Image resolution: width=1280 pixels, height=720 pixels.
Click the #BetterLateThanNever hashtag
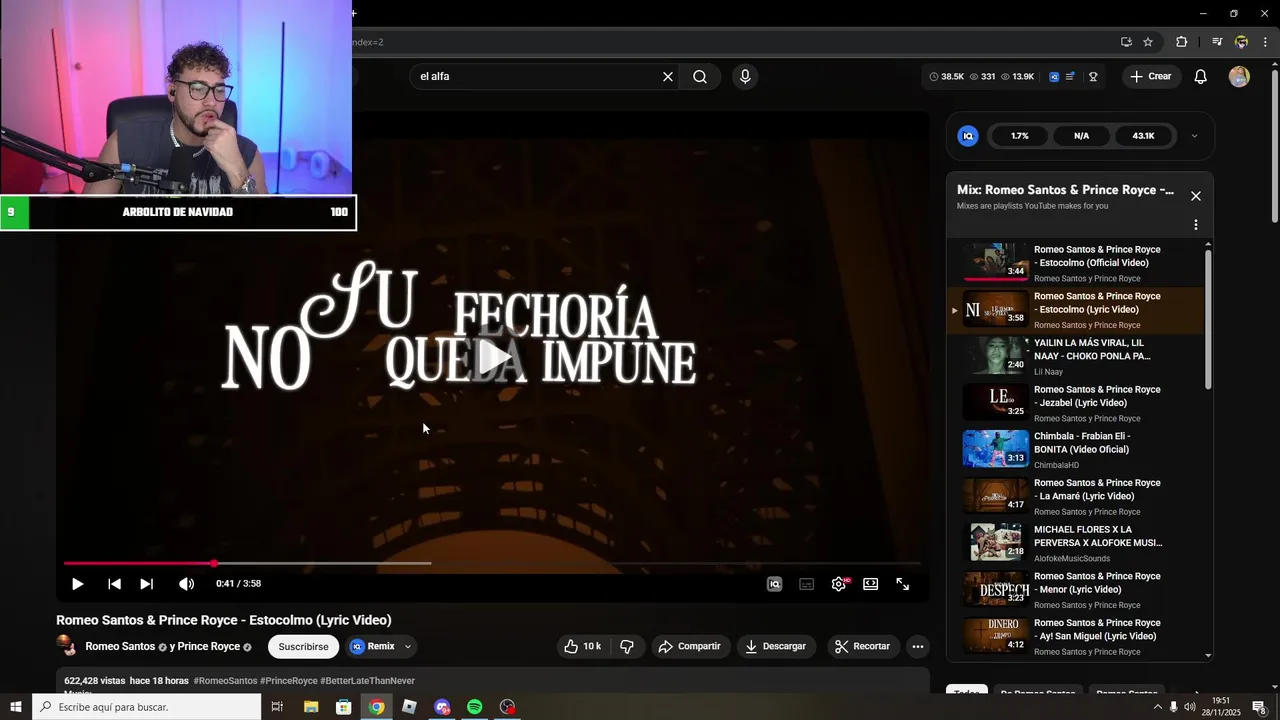367,681
